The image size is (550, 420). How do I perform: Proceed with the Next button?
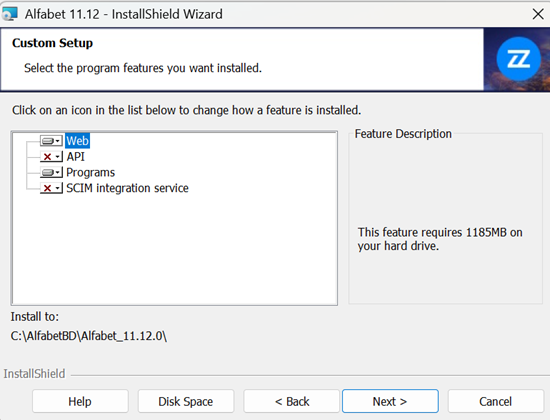click(x=390, y=401)
